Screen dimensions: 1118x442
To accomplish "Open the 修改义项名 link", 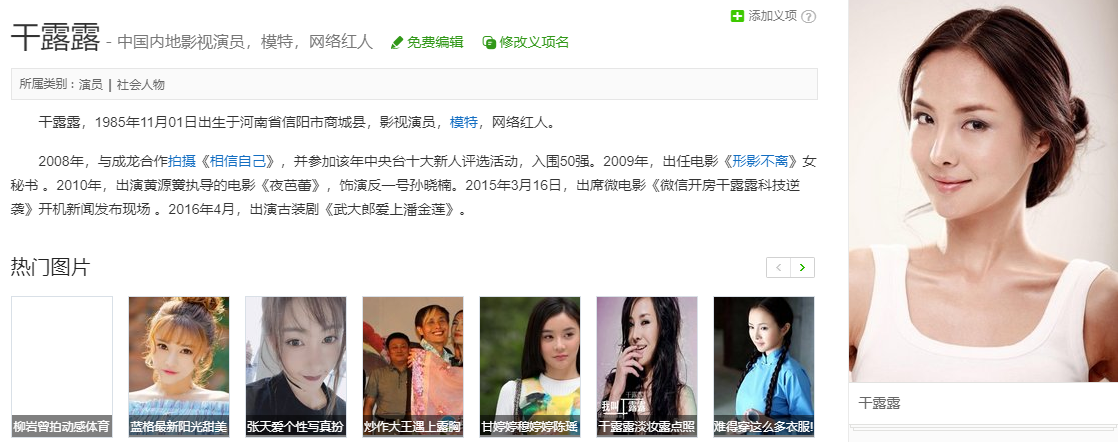I will 534,42.
